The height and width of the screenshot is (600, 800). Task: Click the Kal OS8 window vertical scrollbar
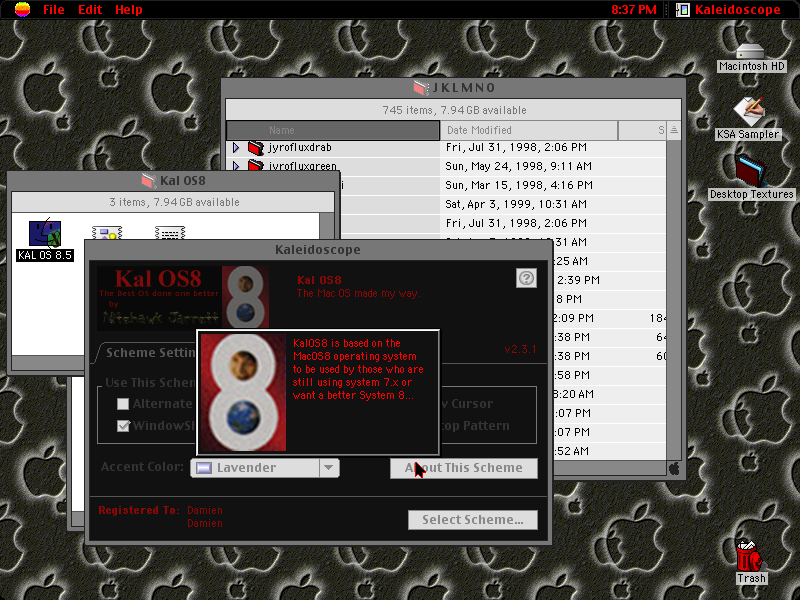tap(327, 226)
